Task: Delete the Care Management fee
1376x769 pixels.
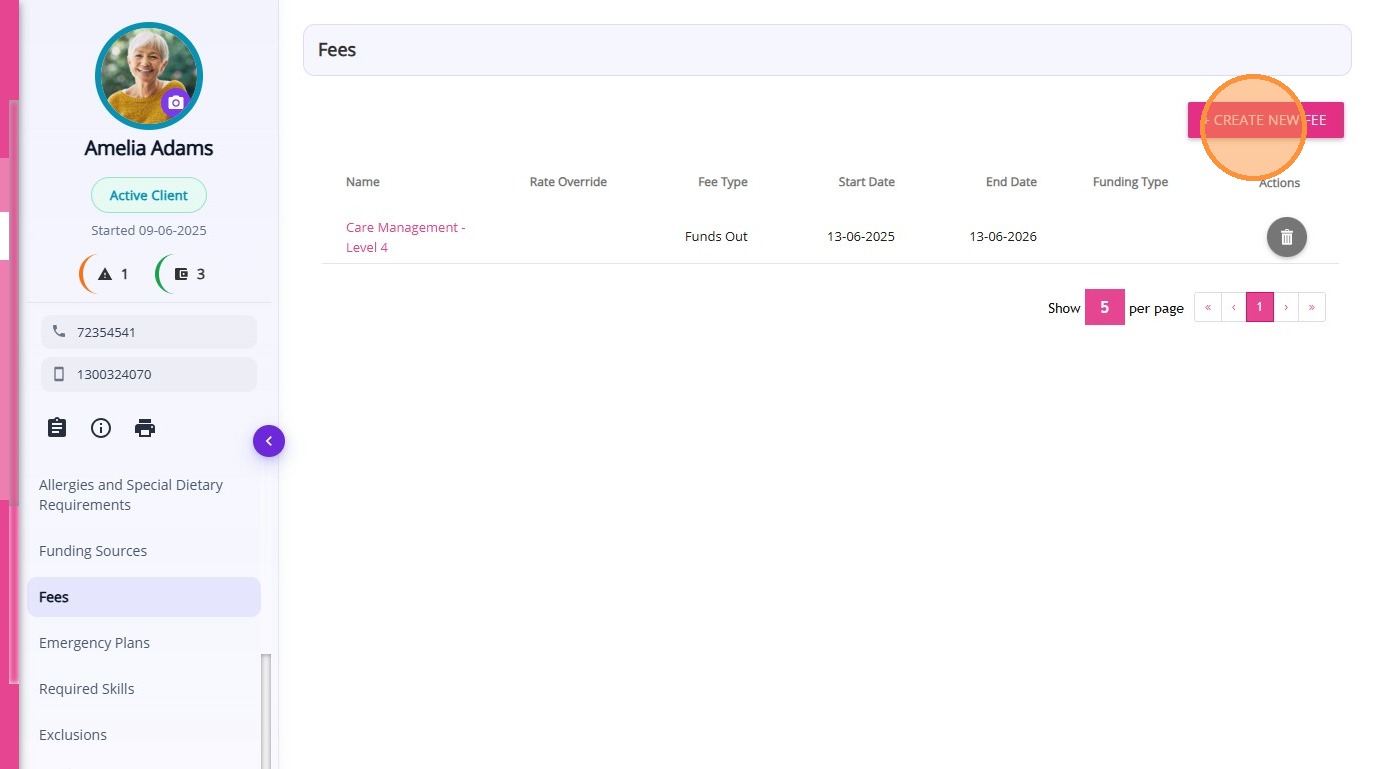Action: click(1286, 237)
